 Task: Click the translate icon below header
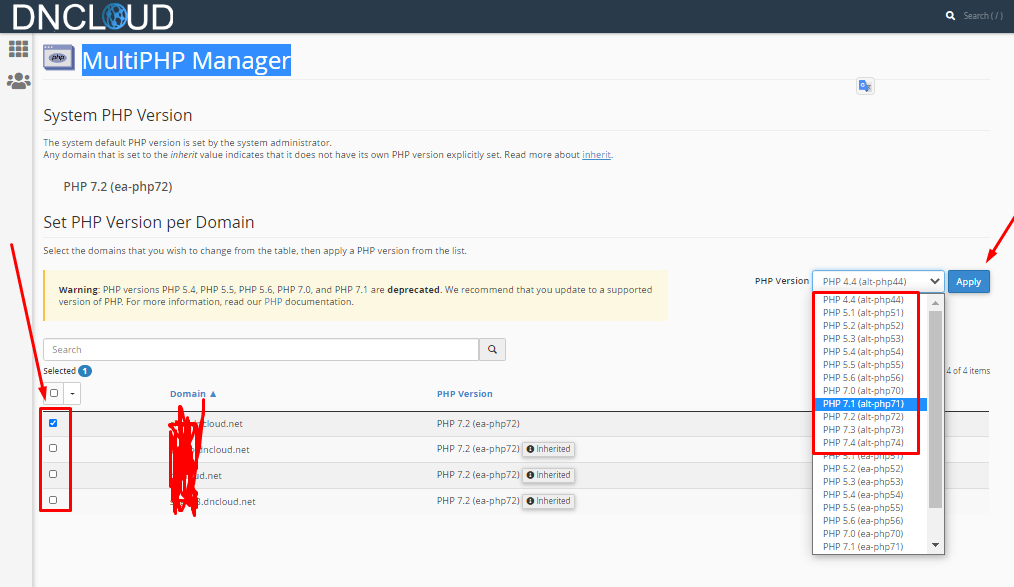coord(865,86)
